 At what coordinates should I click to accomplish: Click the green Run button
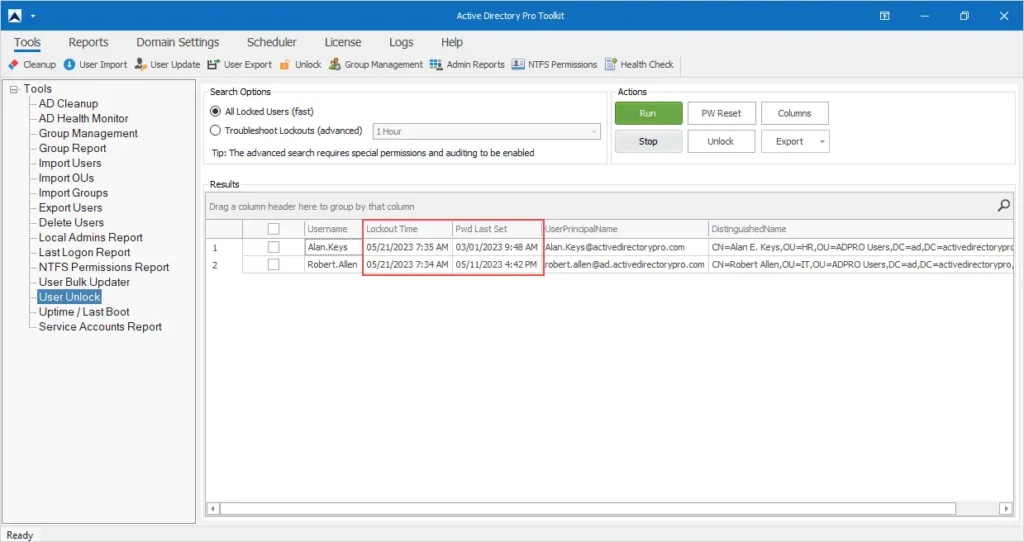[648, 113]
